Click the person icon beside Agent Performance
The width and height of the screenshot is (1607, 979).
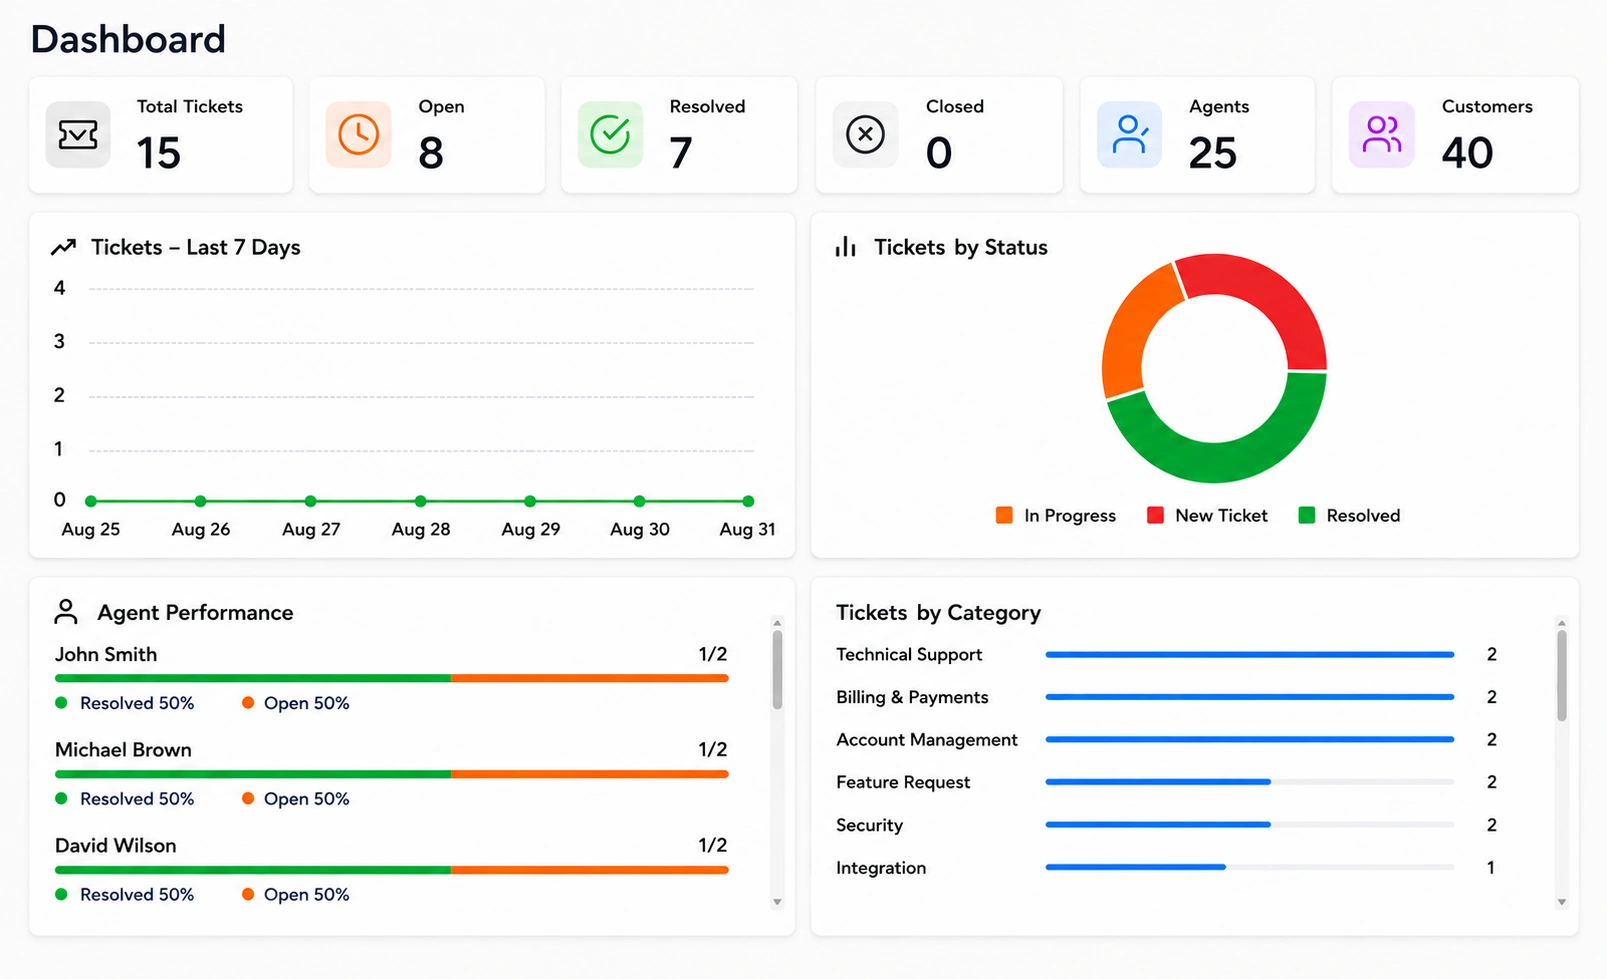coord(66,611)
